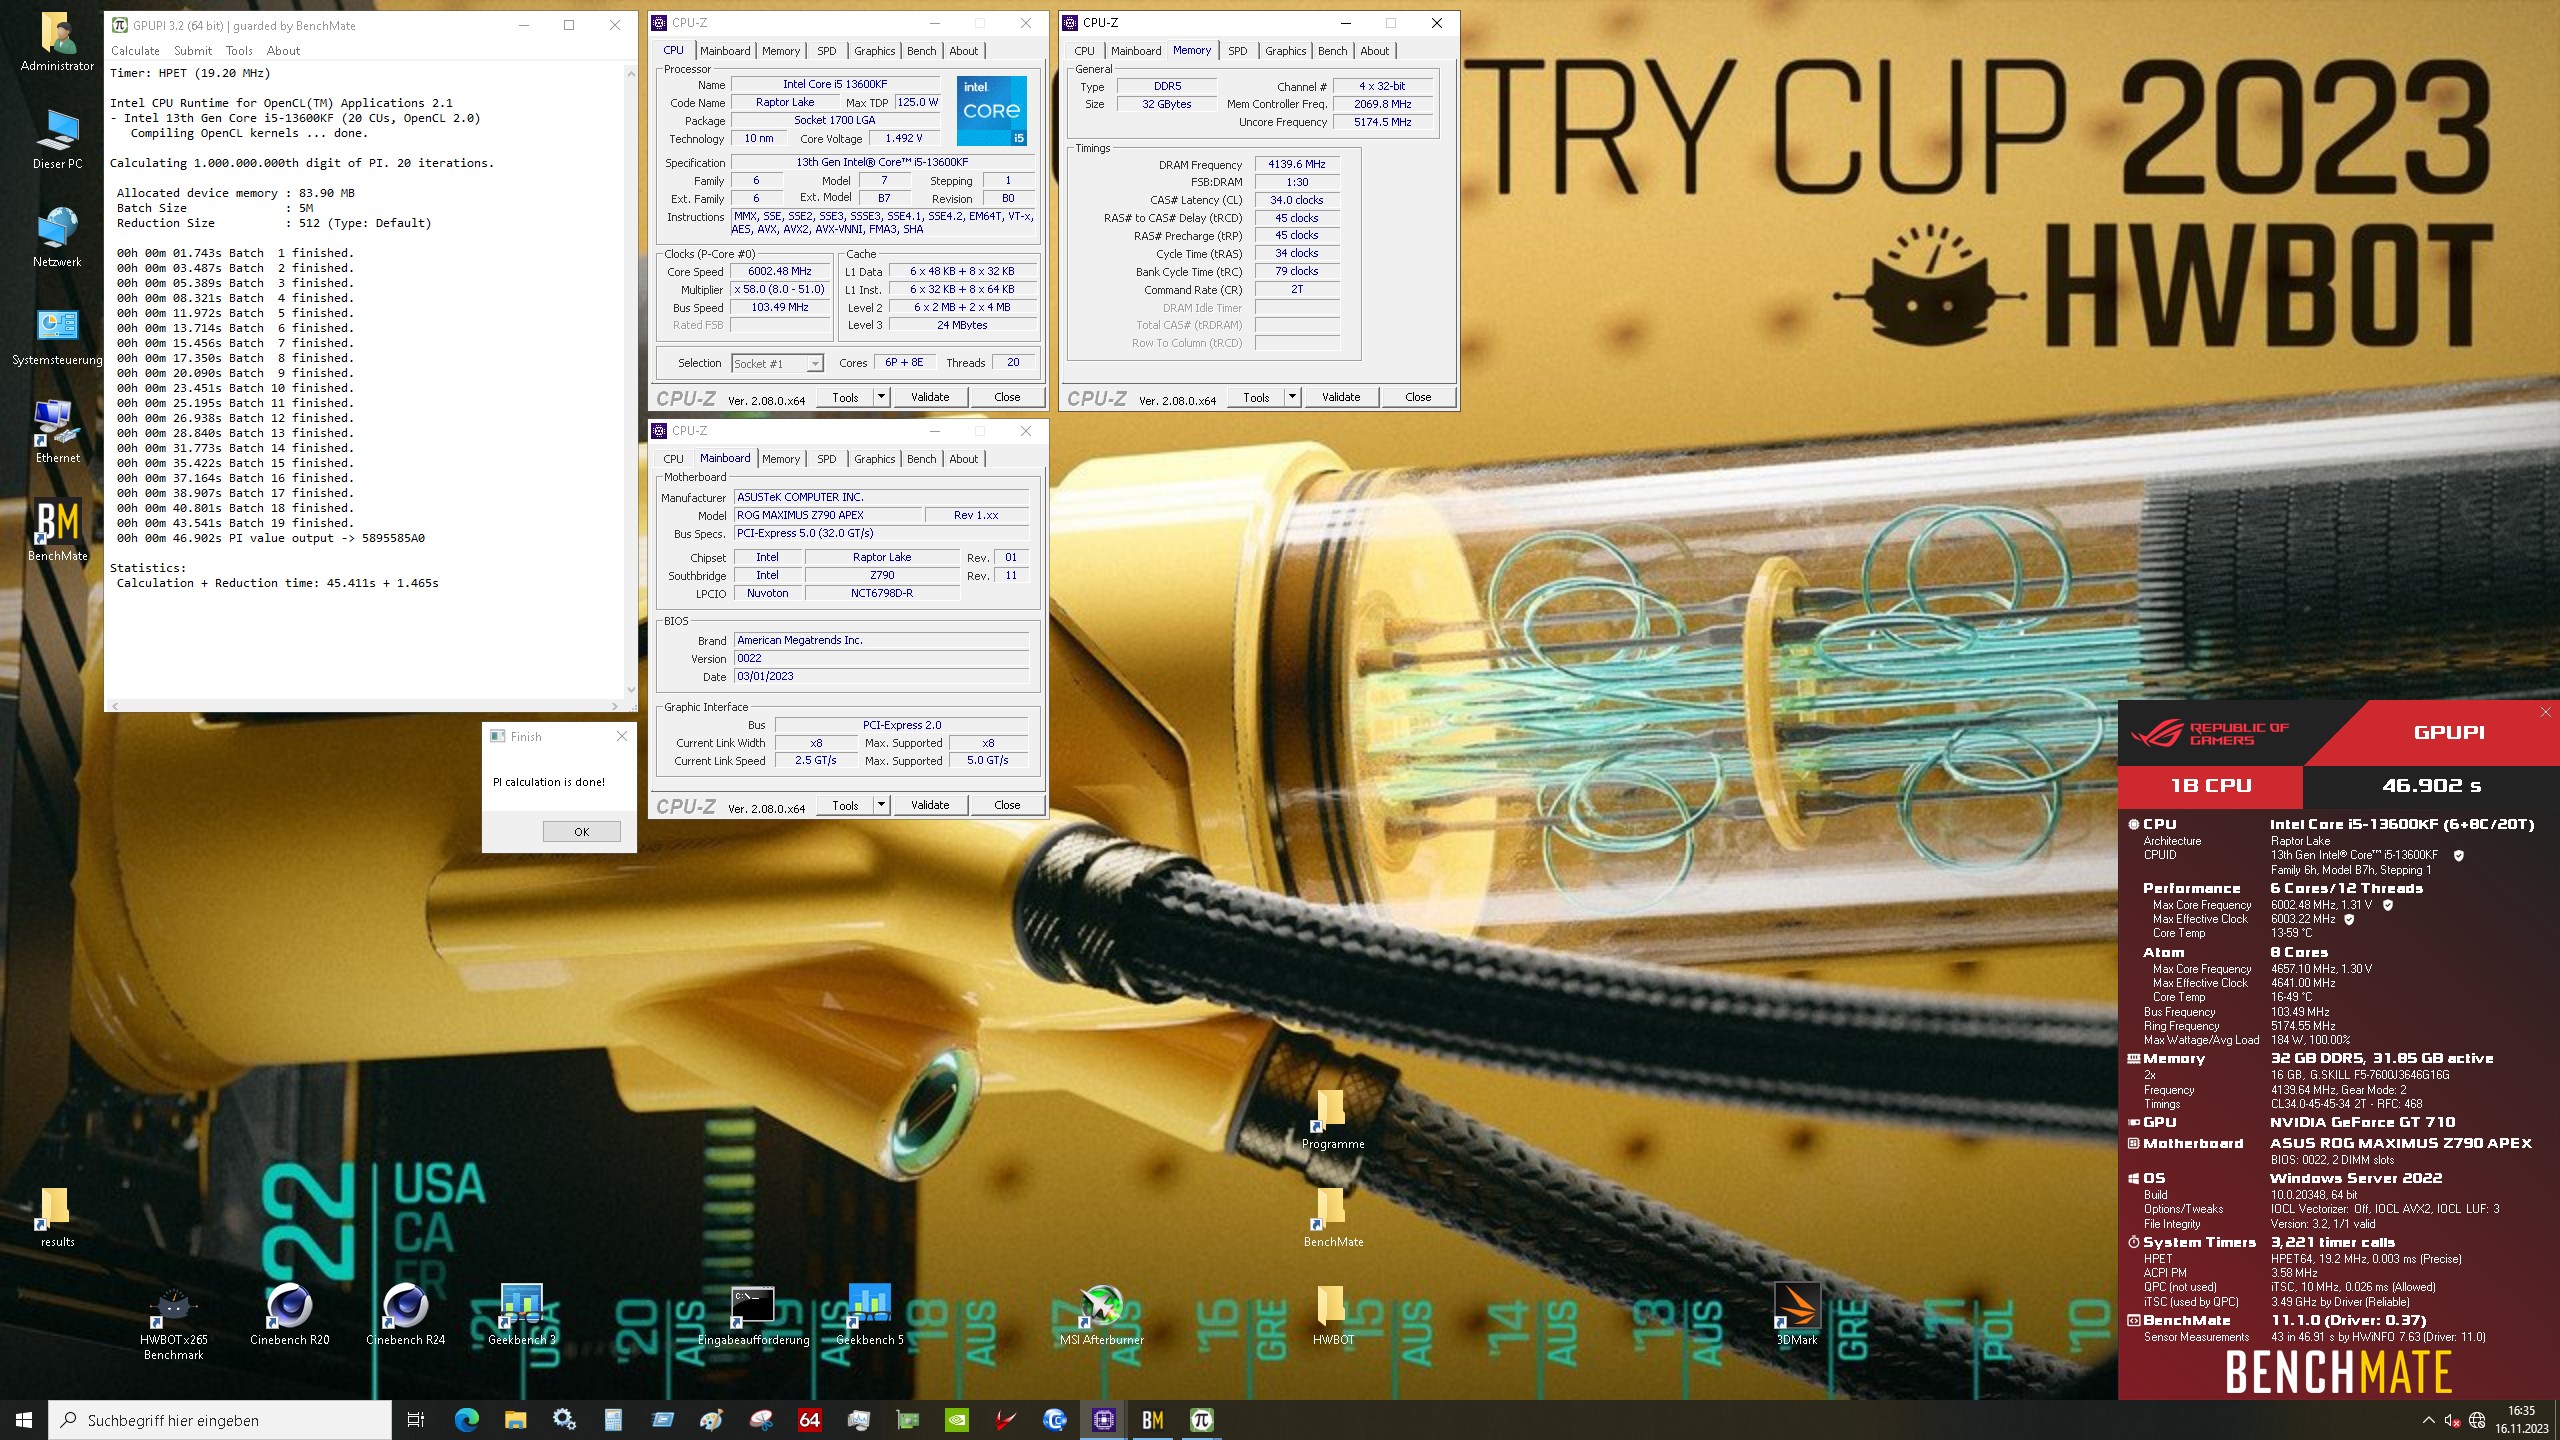2560x1440 pixels.
Task: Open the HWBOT folder on the desktop
Action: pyautogui.click(x=1333, y=1314)
